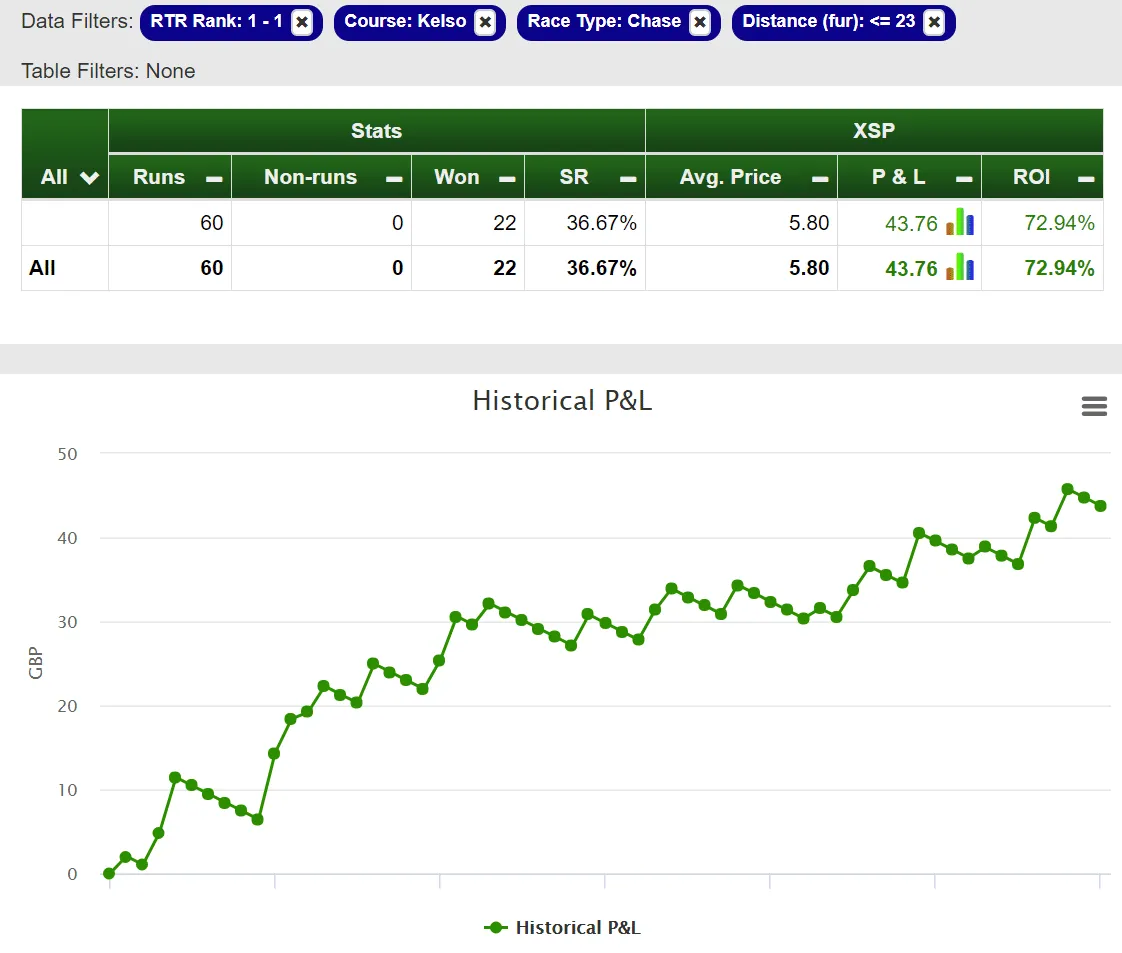This screenshot has height=953, width=1122.
Task: Click the Data Filters: label
Action: tap(77, 21)
